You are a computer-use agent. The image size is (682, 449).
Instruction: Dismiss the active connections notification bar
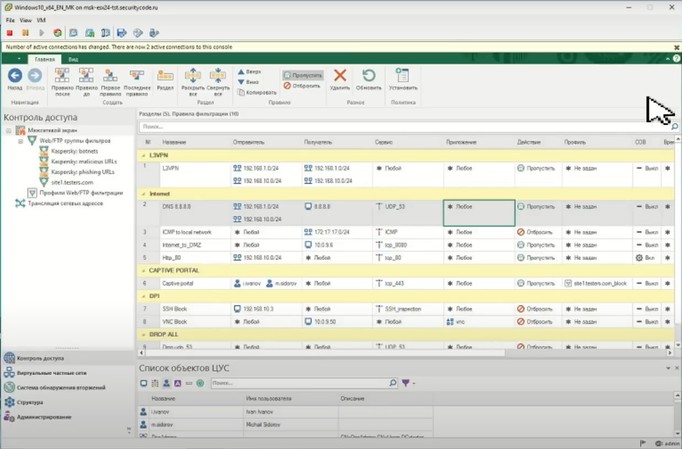[676, 47]
